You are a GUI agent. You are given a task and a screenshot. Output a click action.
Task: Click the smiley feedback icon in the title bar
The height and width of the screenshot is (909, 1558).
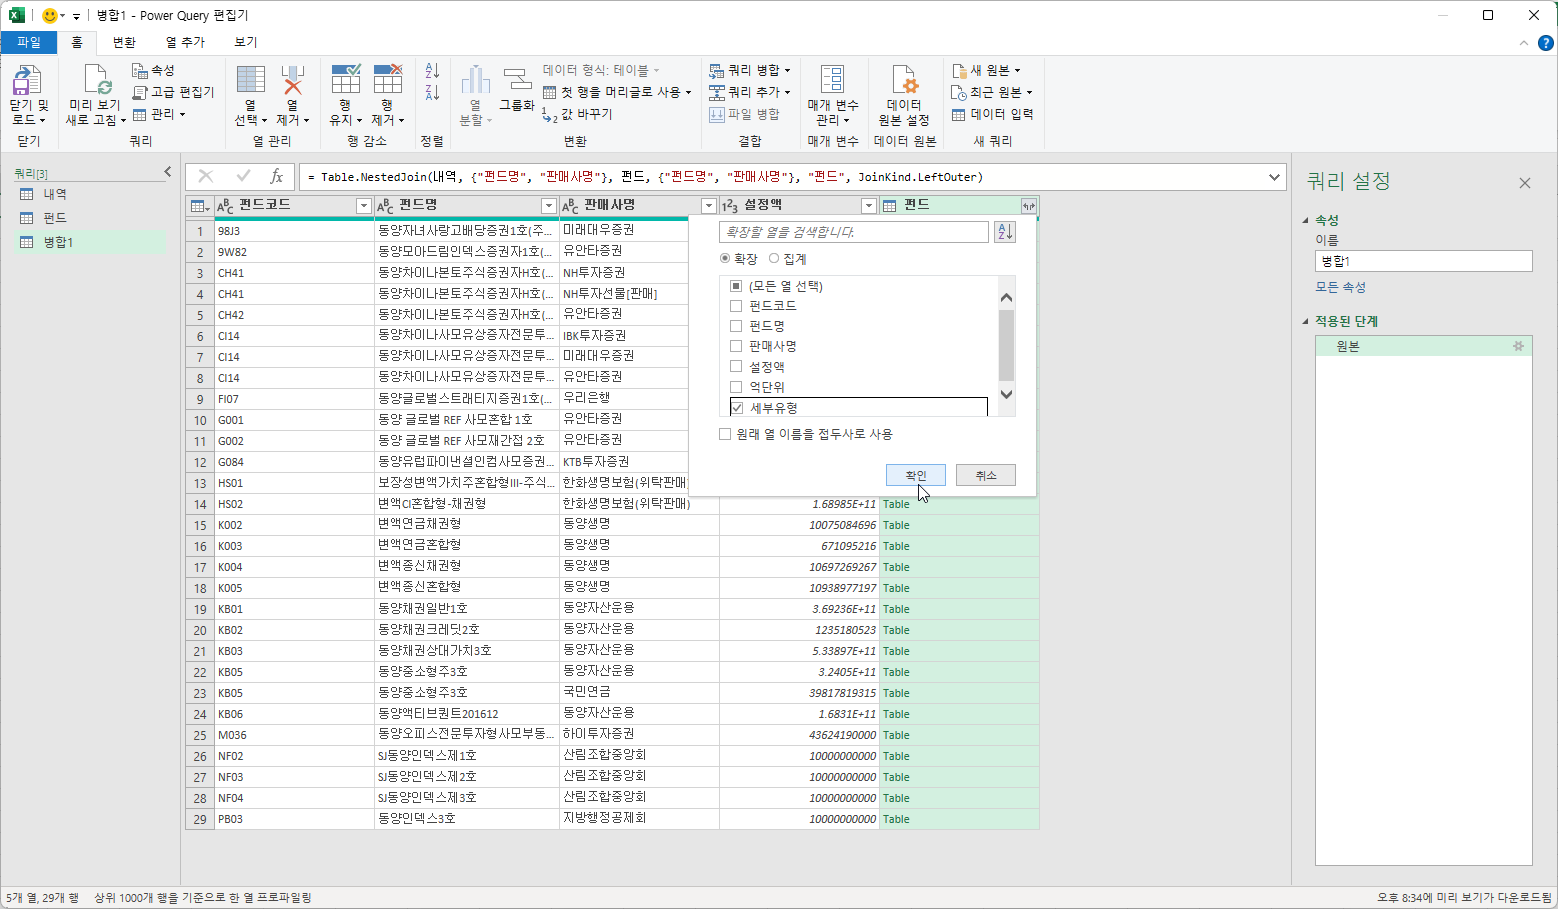(50, 15)
